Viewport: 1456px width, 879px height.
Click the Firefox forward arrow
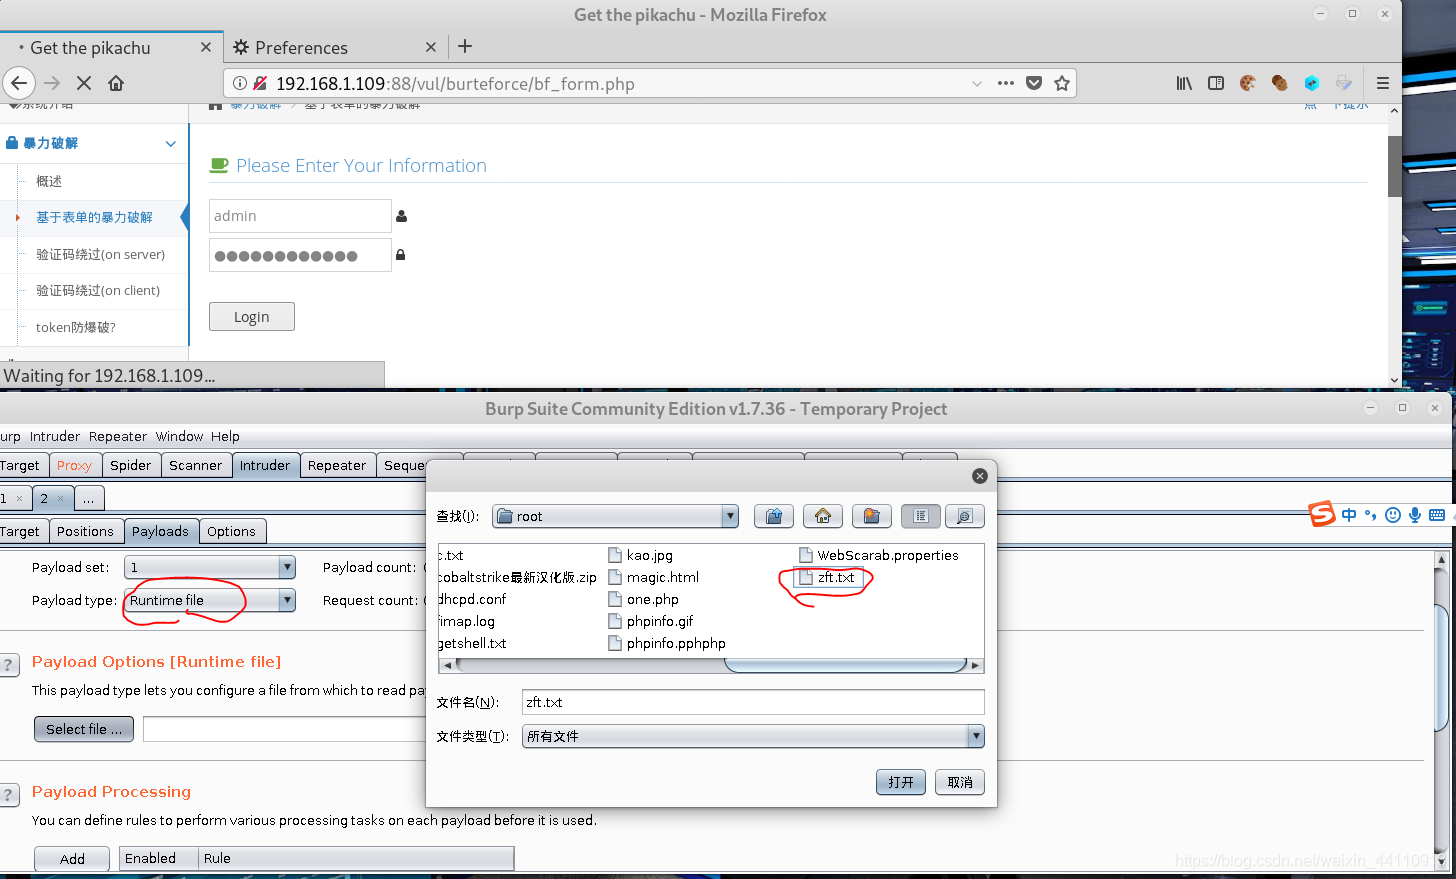(x=53, y=83)
